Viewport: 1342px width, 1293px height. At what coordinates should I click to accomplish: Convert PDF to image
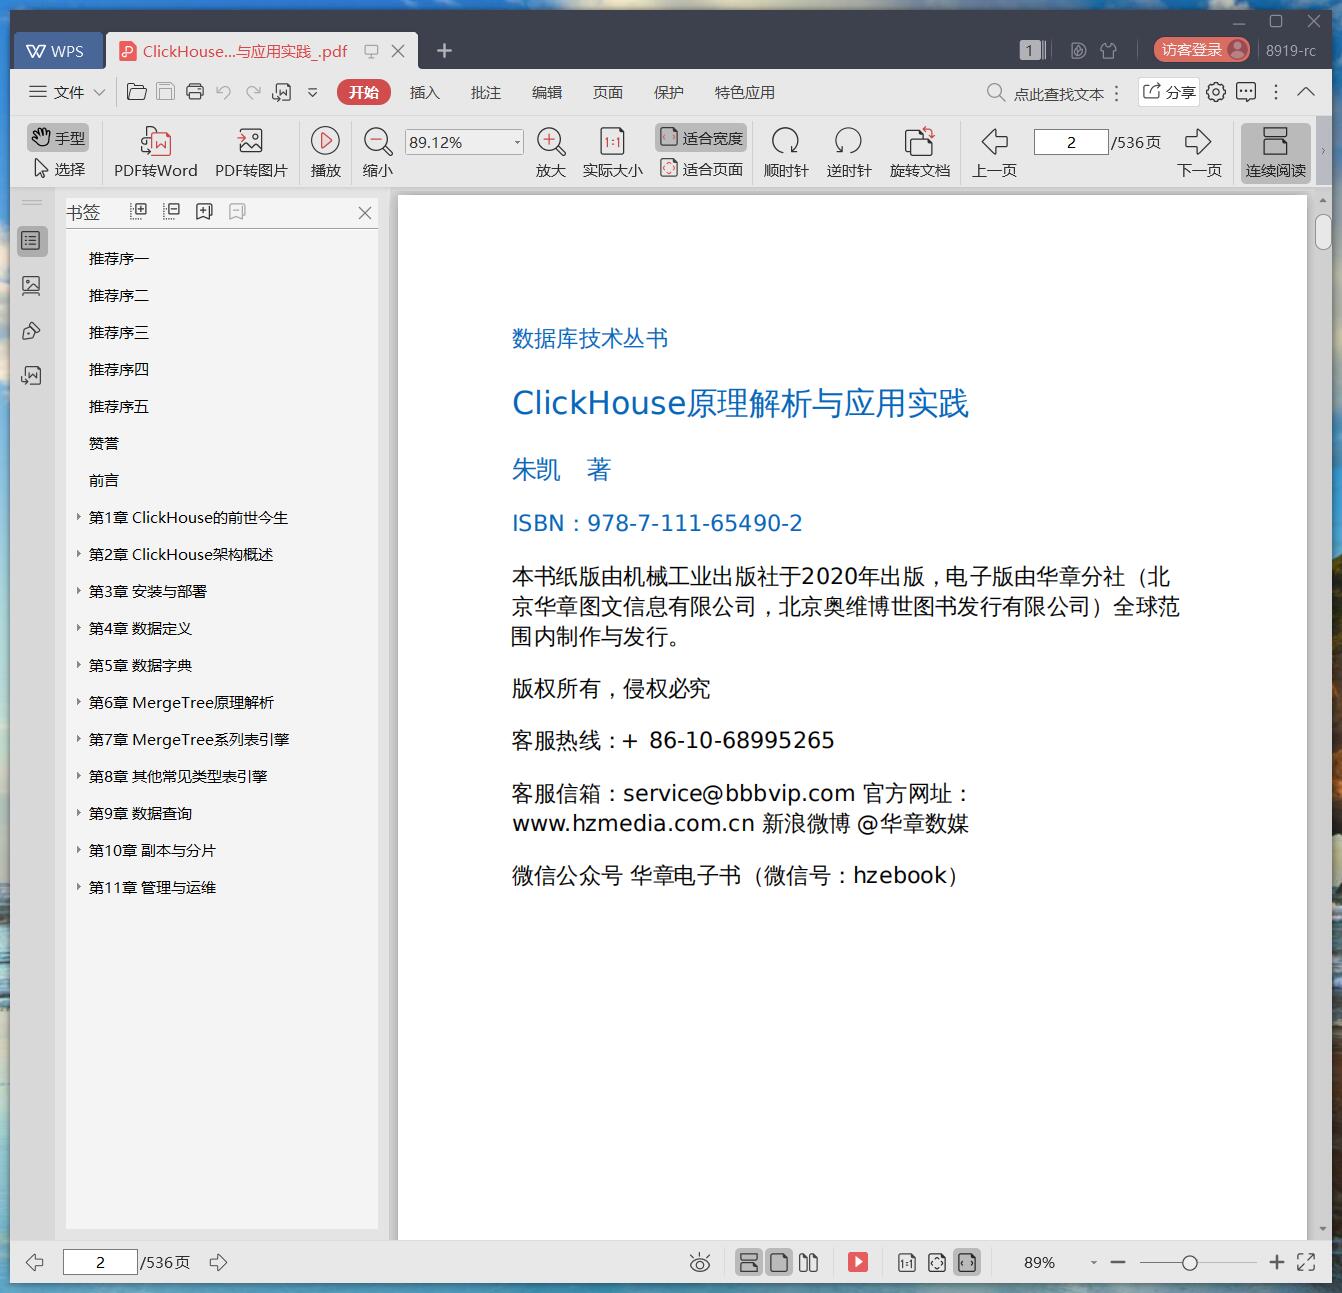pyautogui.click(x=251, y=152)
